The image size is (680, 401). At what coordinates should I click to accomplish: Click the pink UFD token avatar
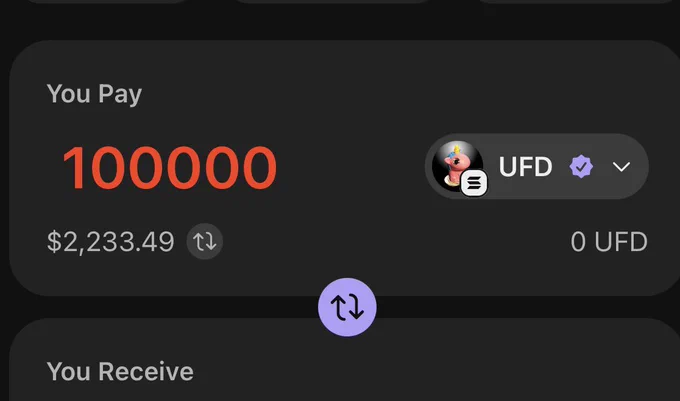point(457,166)
